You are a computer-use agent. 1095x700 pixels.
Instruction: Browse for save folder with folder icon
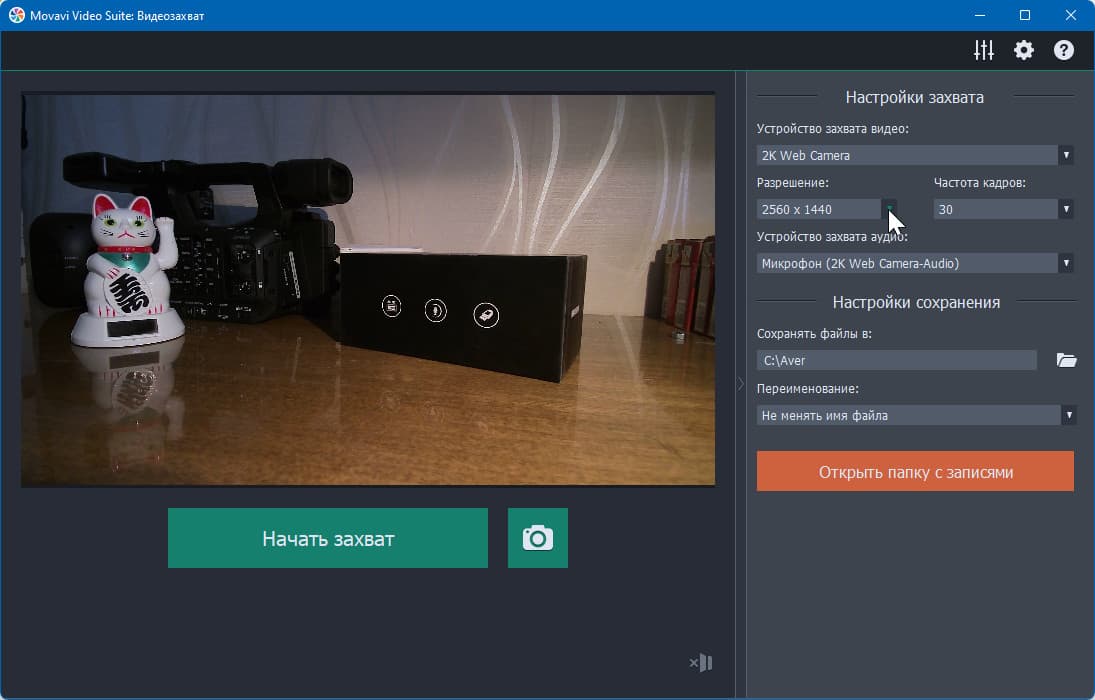1066,360
